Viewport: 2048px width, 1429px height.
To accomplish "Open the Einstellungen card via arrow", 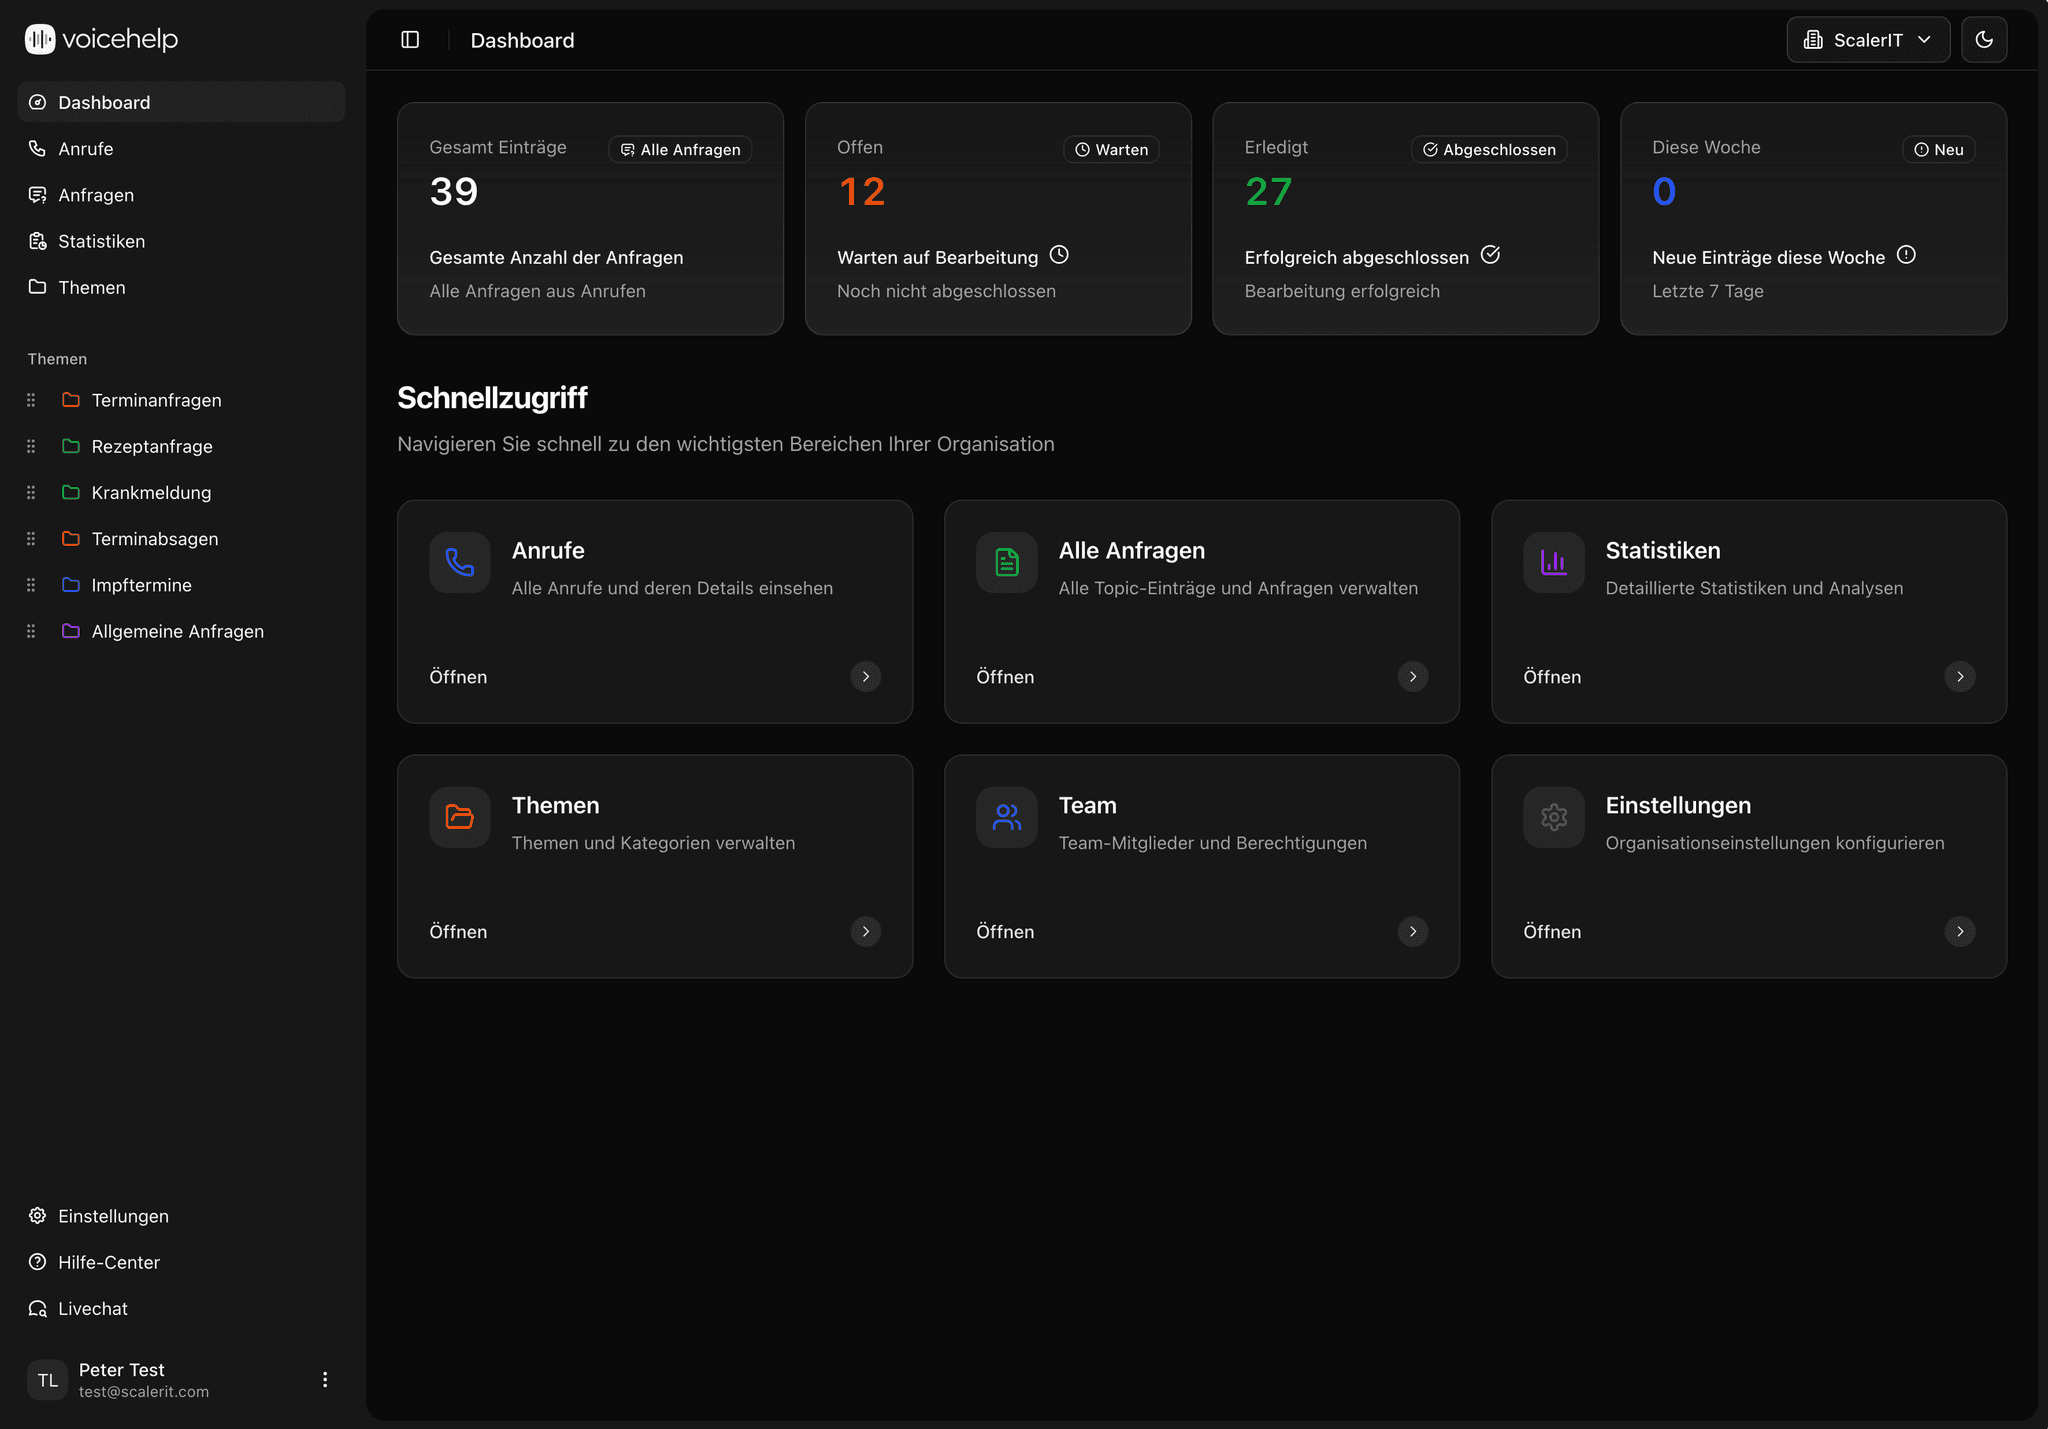I will [1960, 932].
